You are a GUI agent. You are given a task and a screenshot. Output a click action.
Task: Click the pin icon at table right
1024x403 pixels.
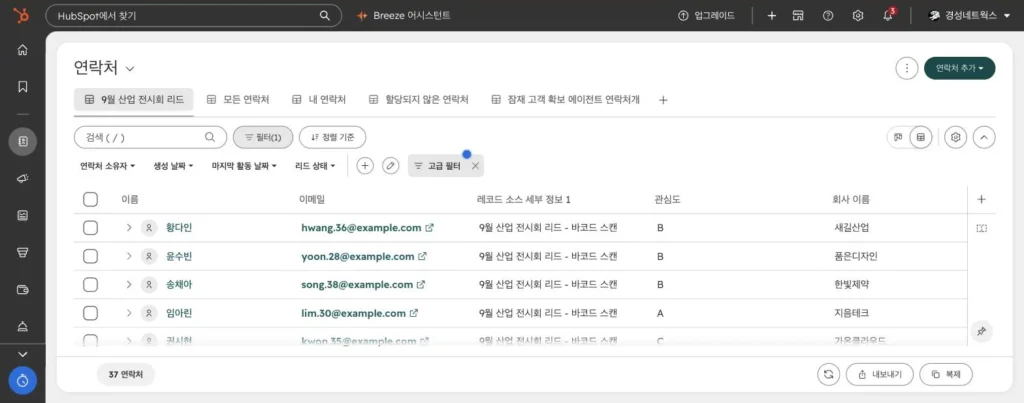[x=981, y=332]
